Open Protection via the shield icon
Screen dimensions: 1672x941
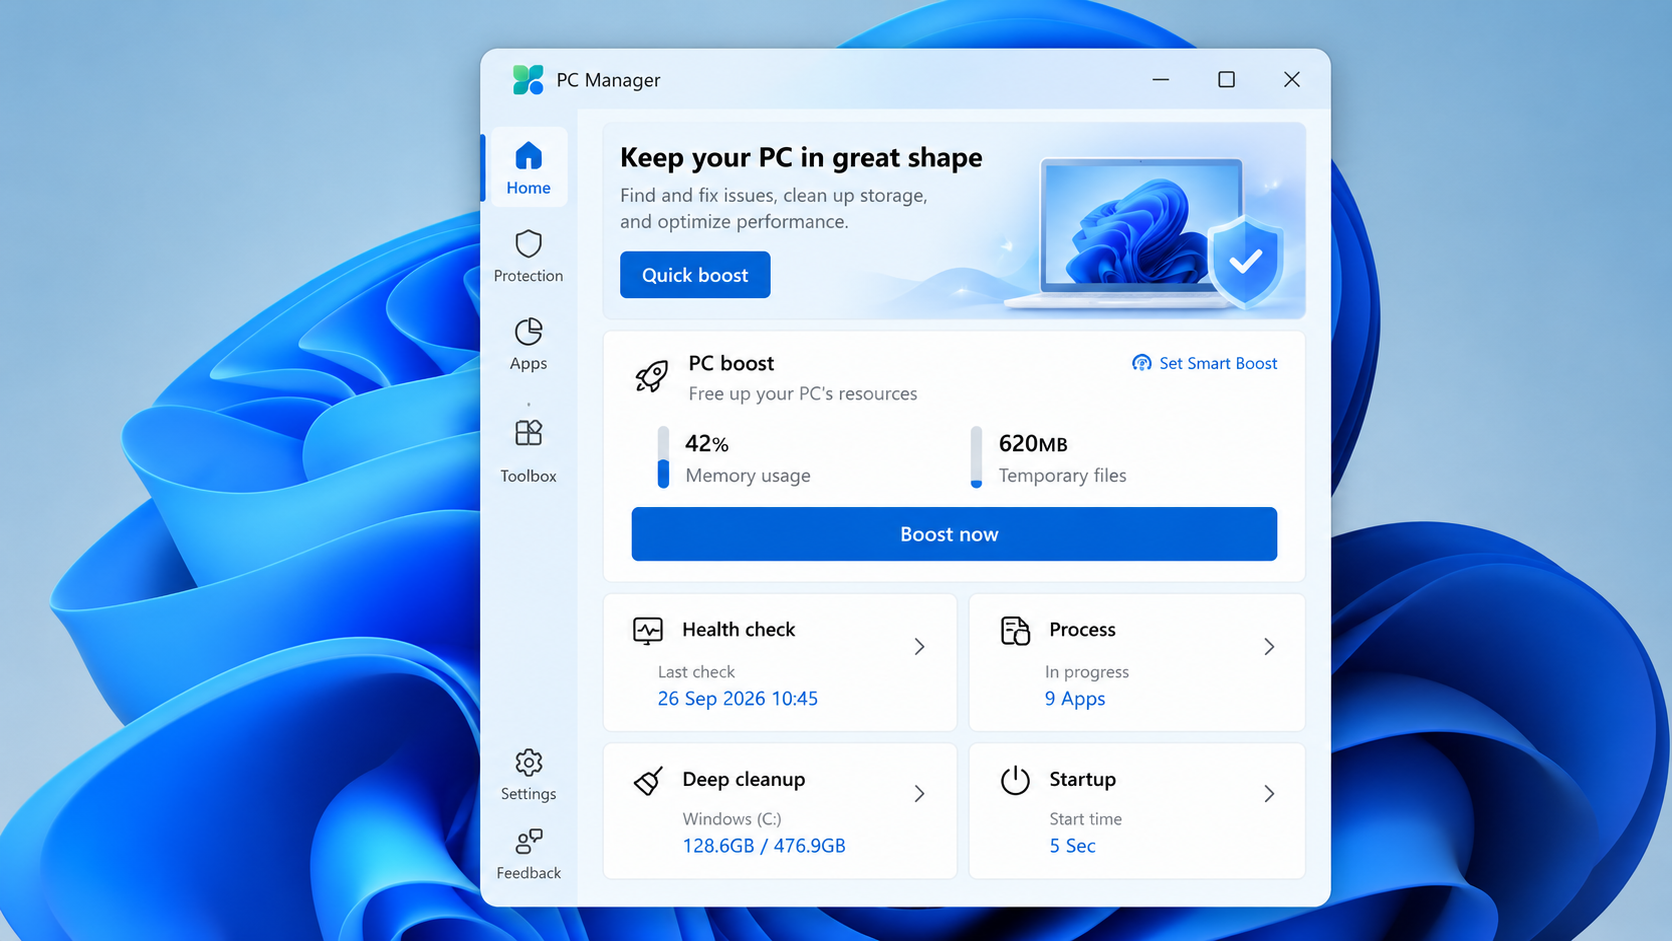(528, 244)
